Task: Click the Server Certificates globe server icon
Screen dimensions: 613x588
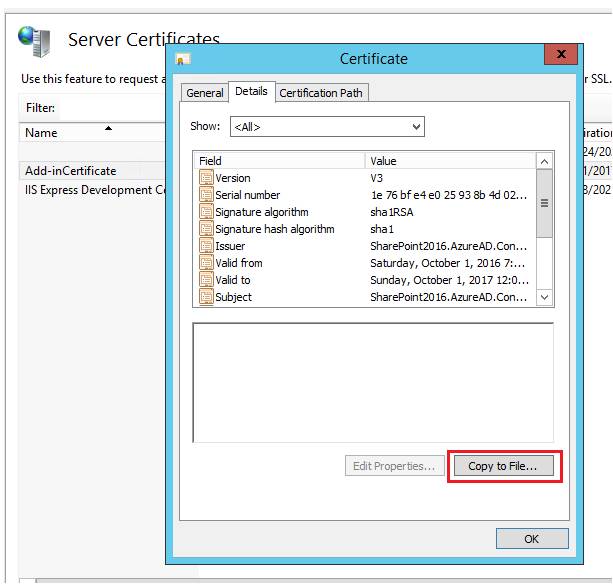Action: pos(34,41)
